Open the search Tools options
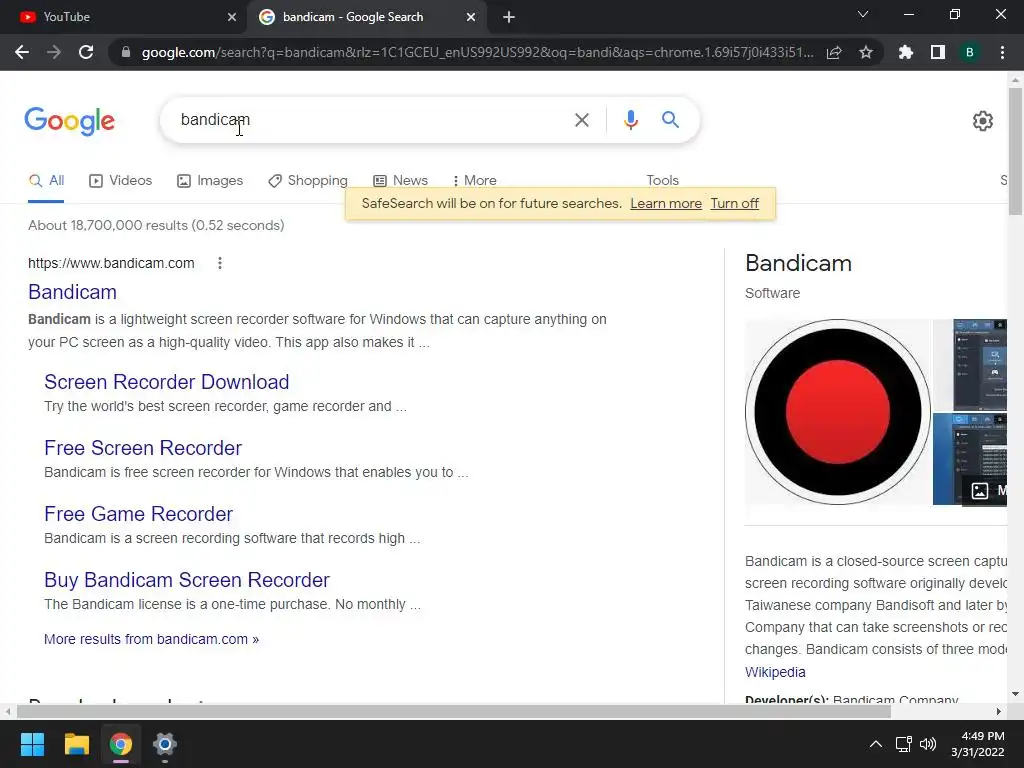The height and width of the screenshot is (768, 1024). pyautogui.click(x=662, y=180)
